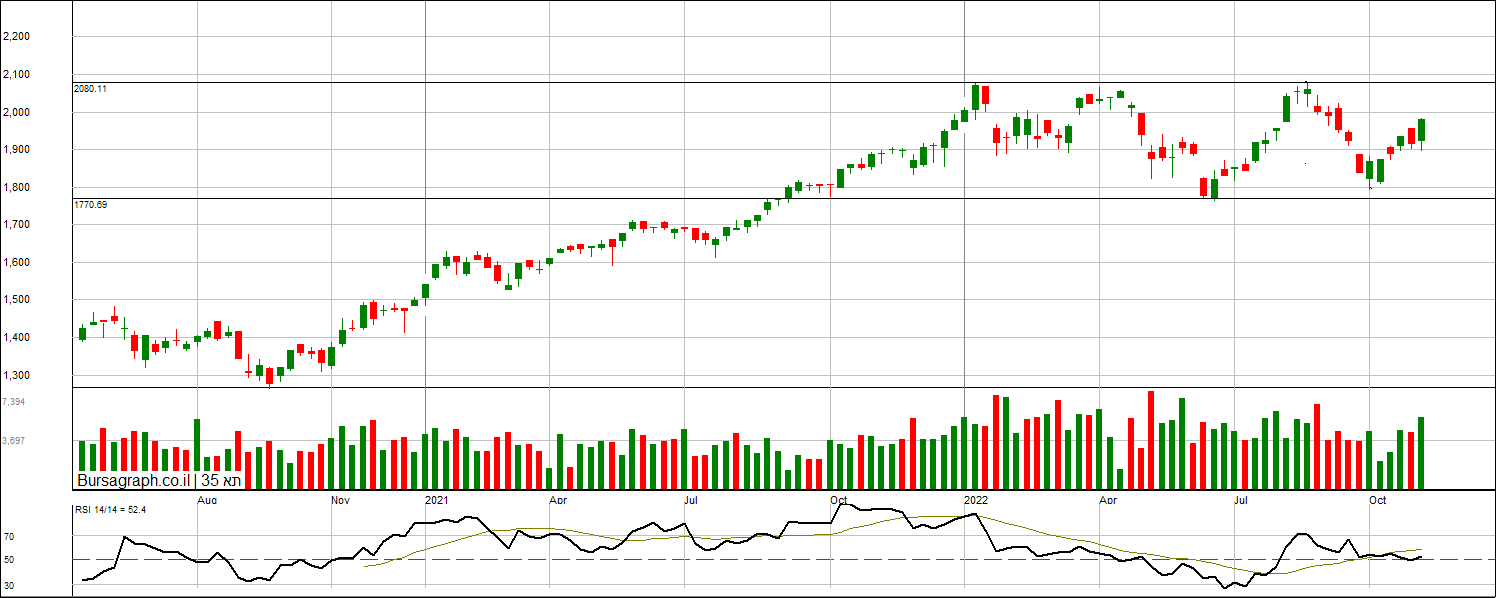Click the RSI 70 level label
1496x598 pixels.
(x=8, y=537)
